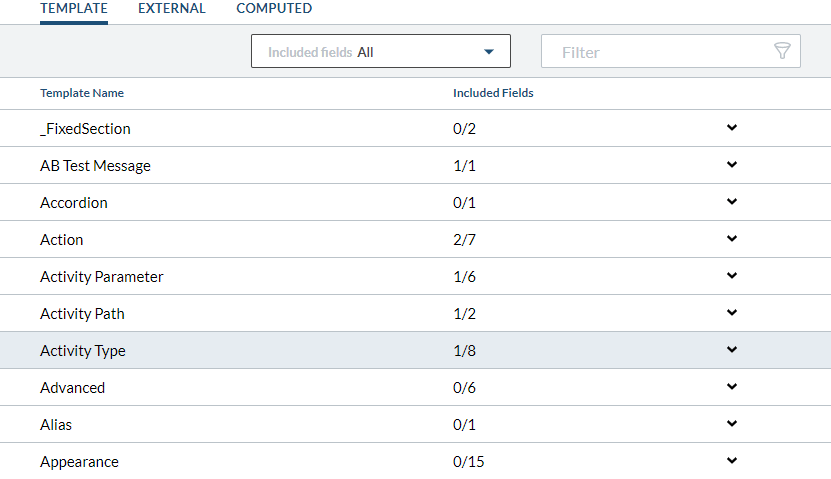The height and width of the screenshot is (479, 831).
Task: Expand the Activity Type chevron
Action: 732,350
